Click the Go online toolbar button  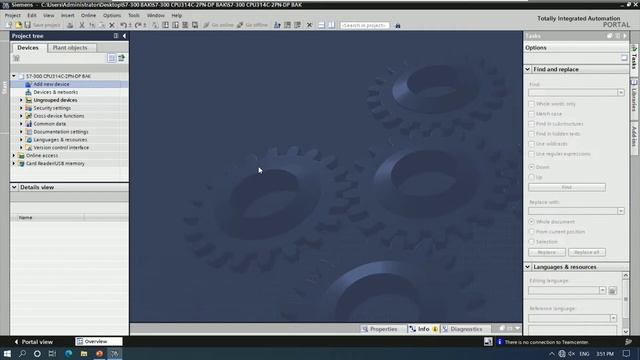click(218, 25)
